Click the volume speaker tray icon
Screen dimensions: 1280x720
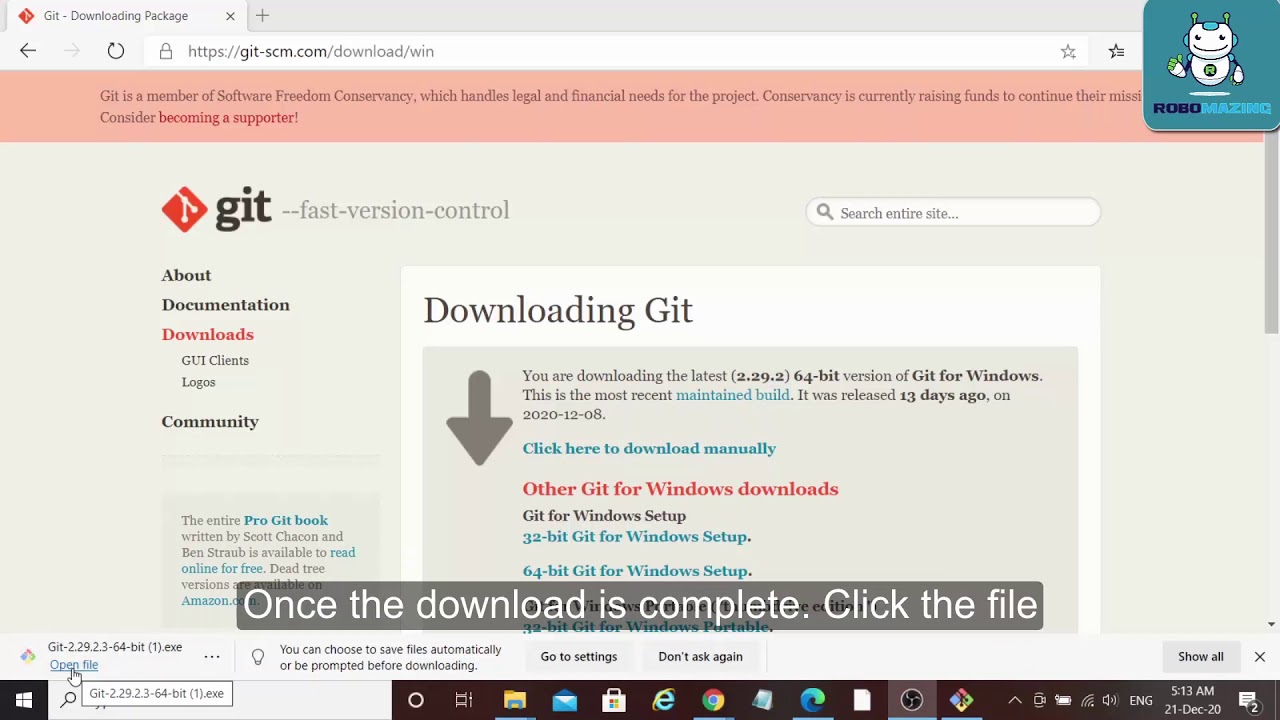click(1110, 700)
